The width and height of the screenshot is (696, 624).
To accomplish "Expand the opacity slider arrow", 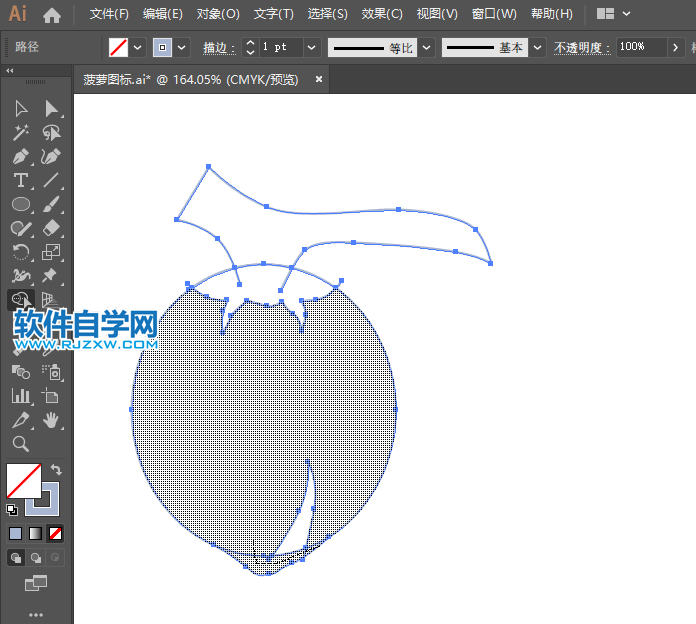I will click(676, 47).
